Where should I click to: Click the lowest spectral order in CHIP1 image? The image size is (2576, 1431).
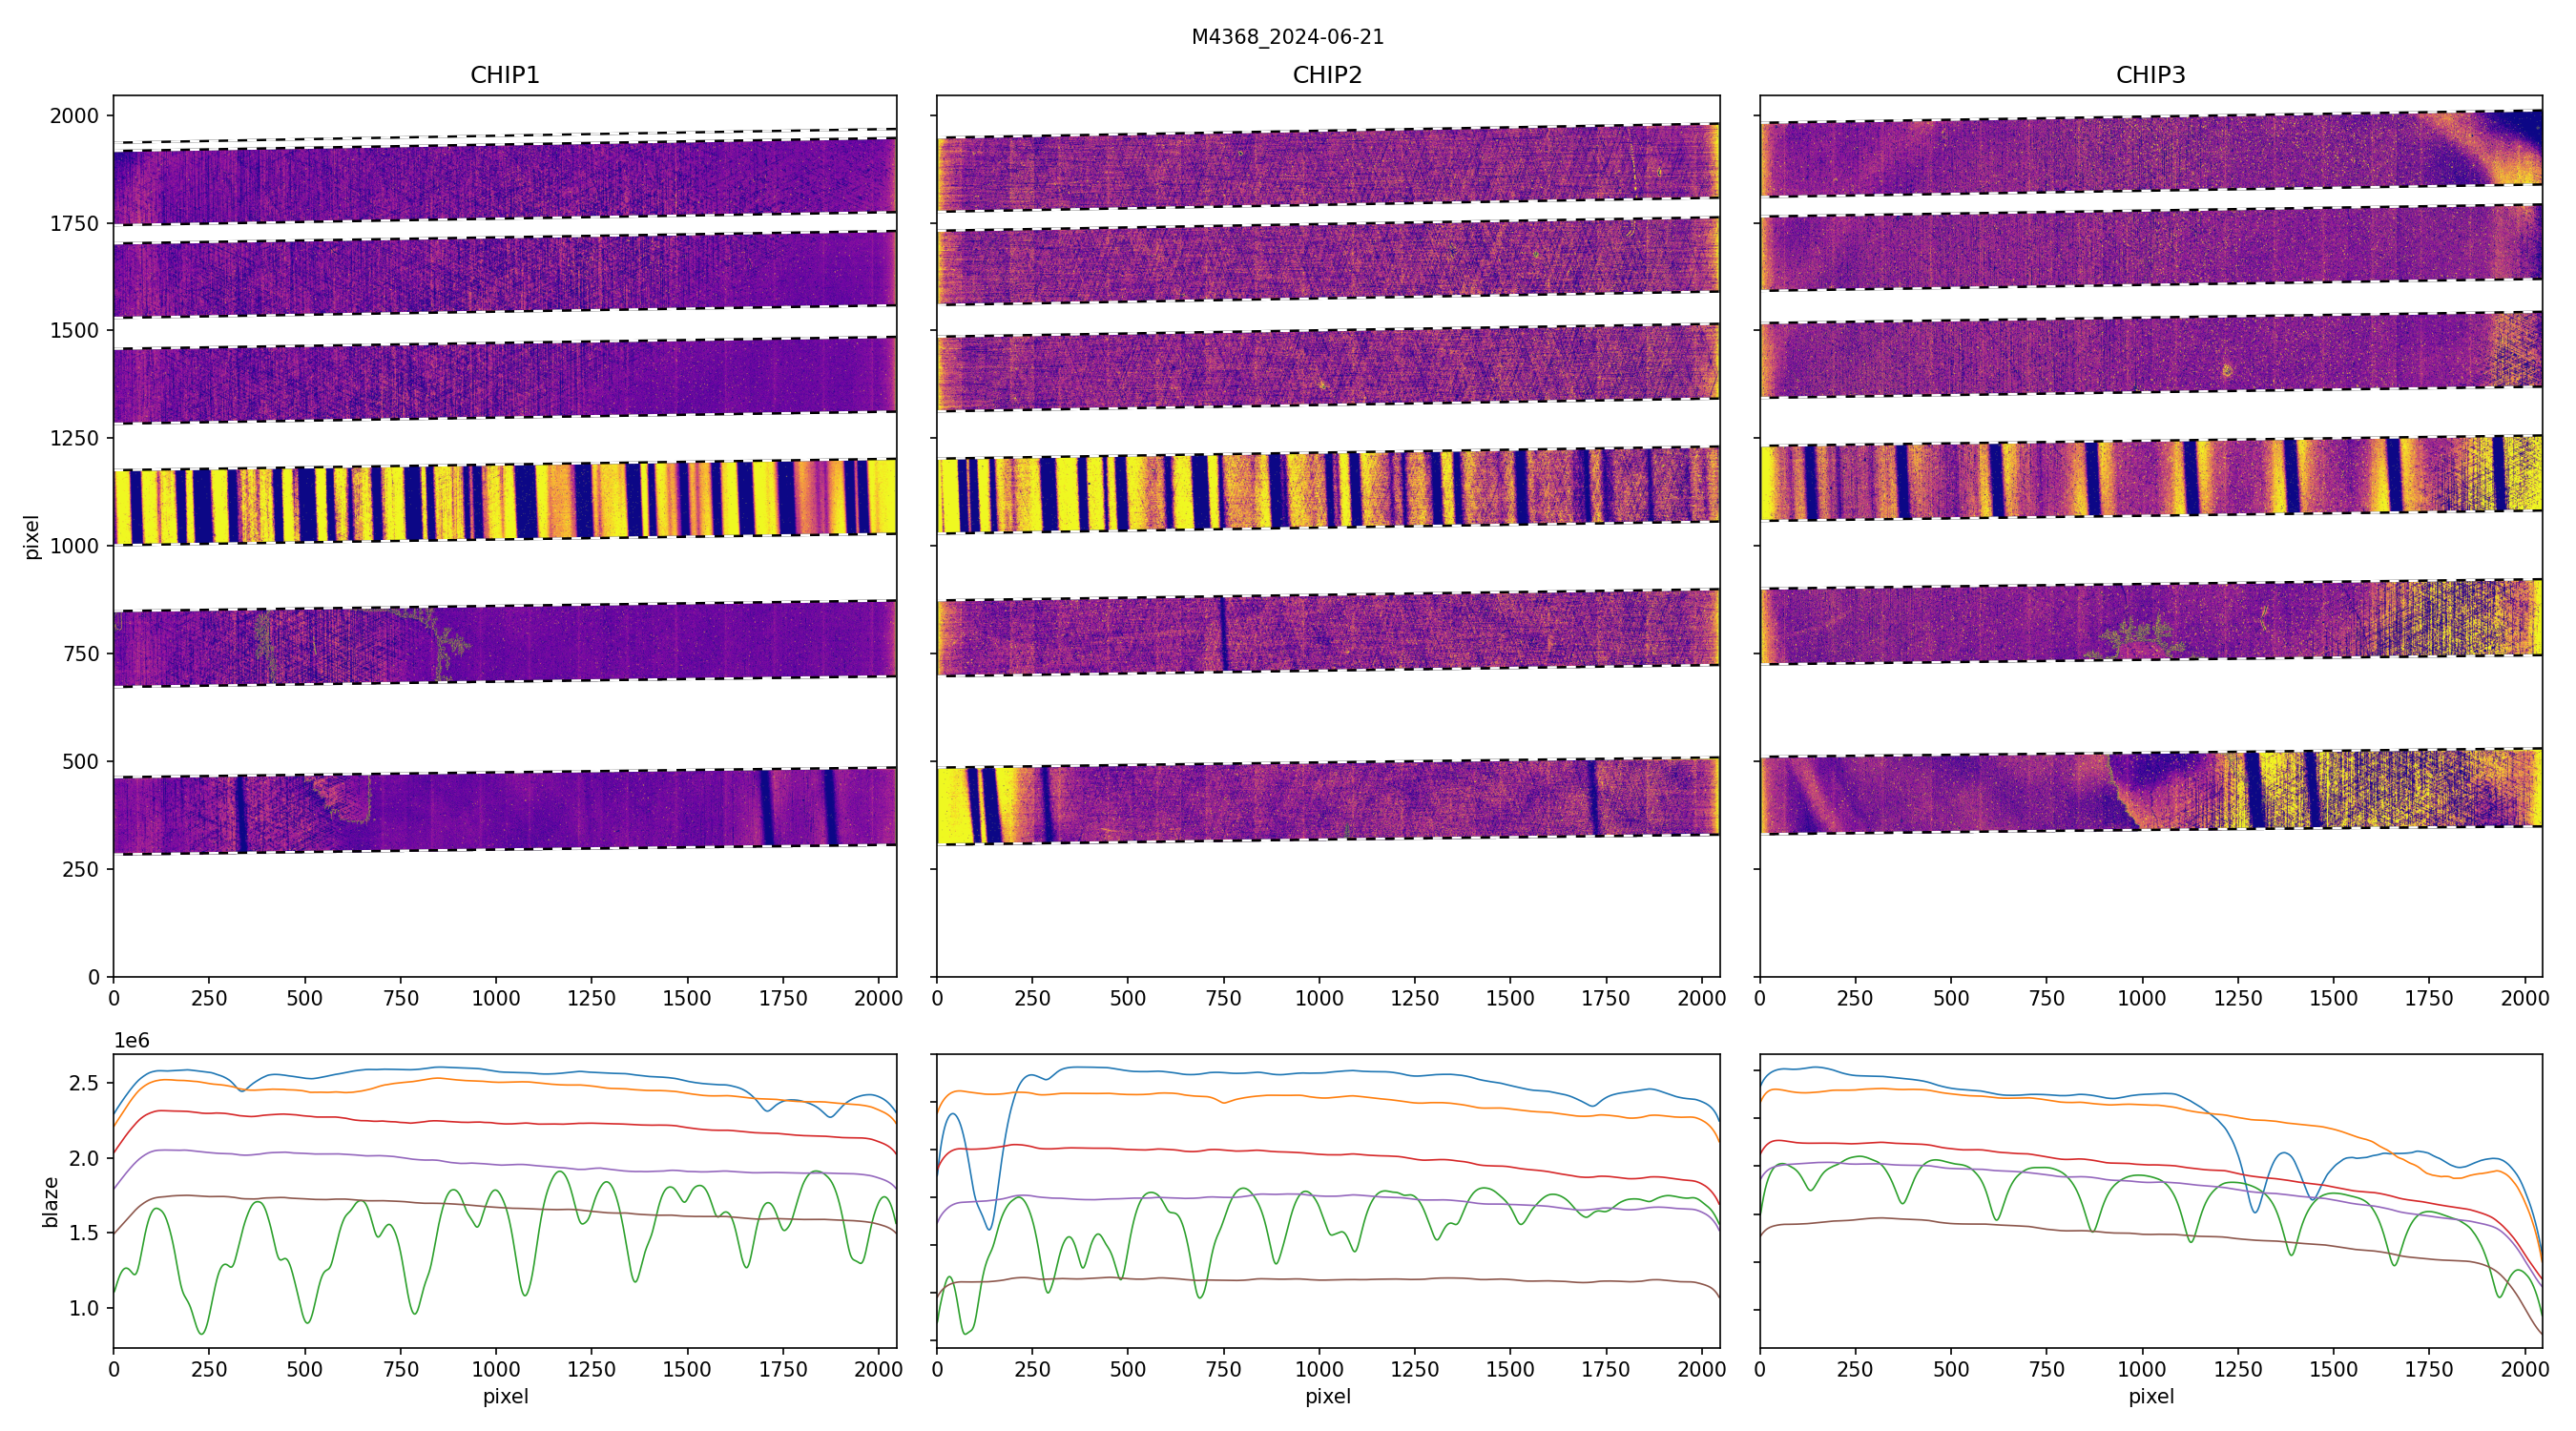(x=505, y=810)
